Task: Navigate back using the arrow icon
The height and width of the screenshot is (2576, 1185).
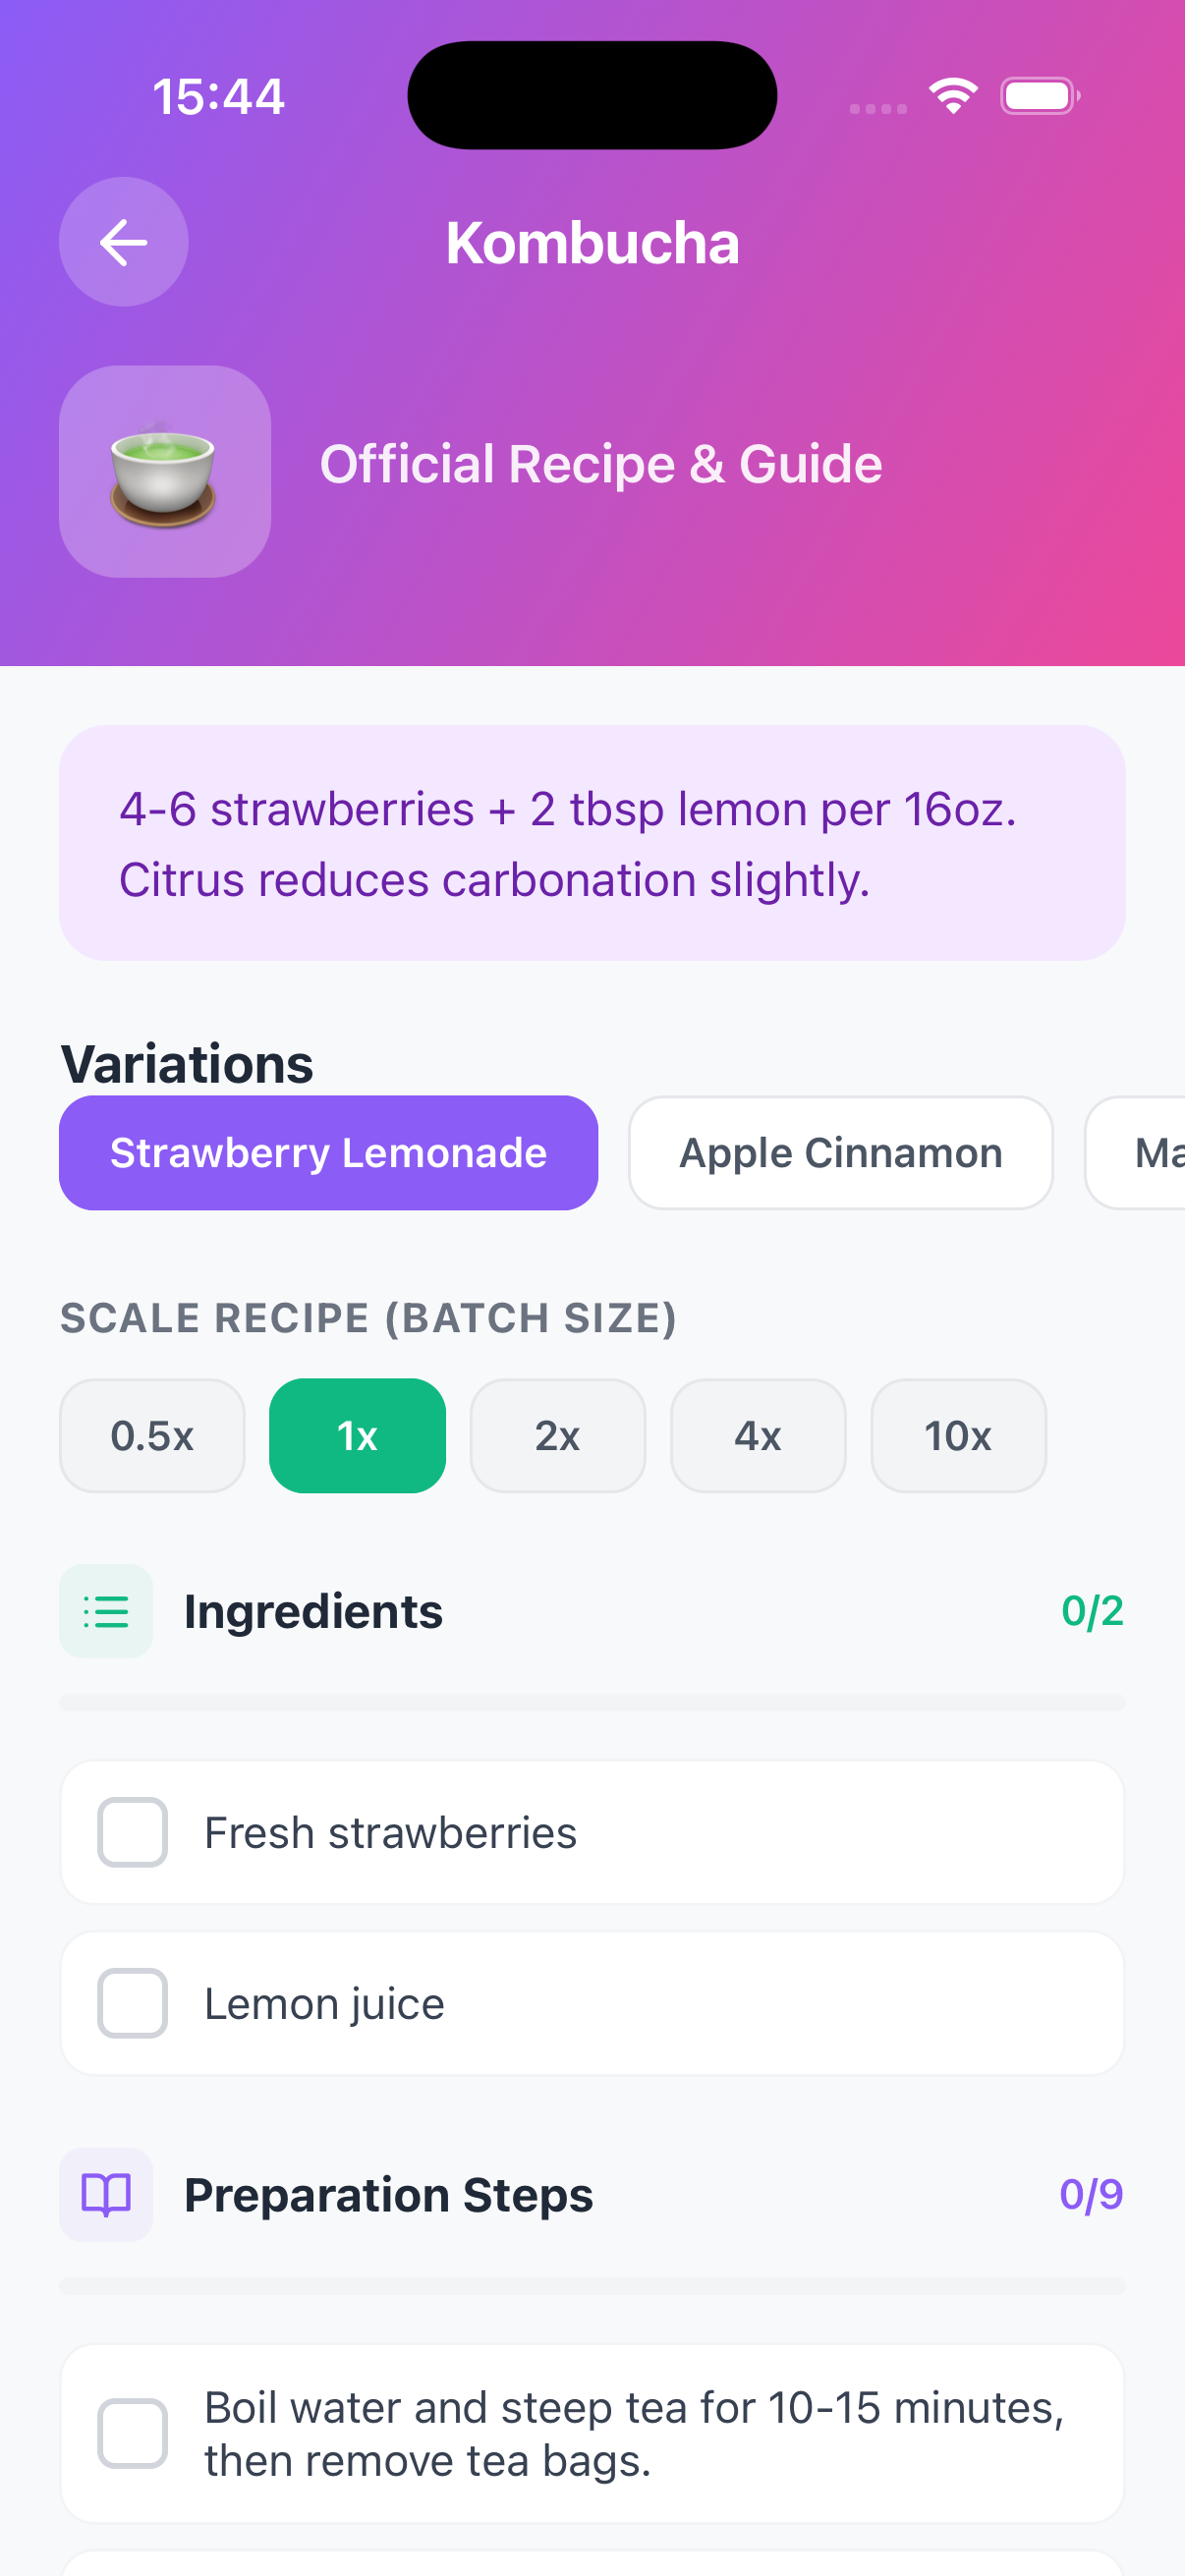Action: [122, 242]
